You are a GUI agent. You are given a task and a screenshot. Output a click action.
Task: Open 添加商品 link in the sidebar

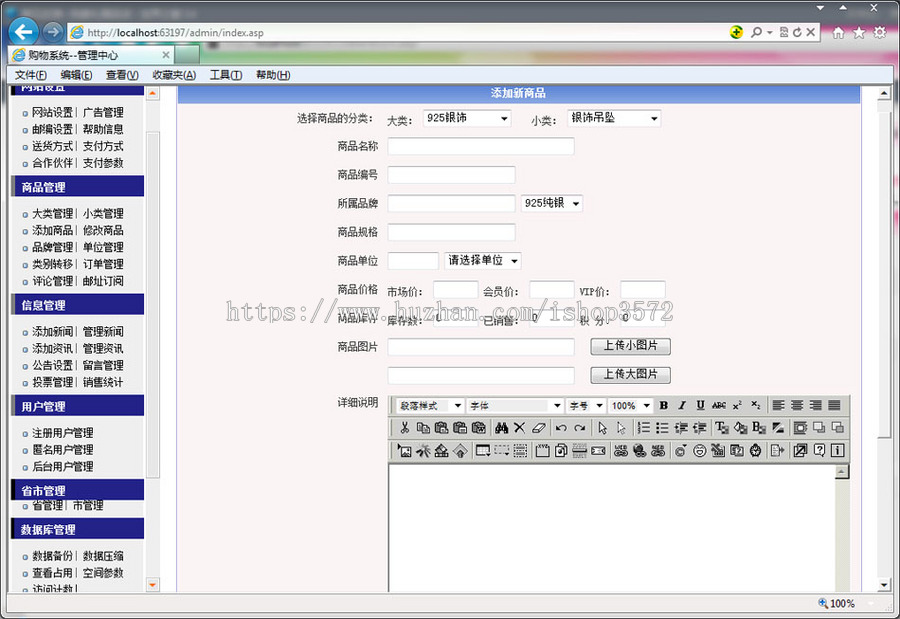coord(50,230)
